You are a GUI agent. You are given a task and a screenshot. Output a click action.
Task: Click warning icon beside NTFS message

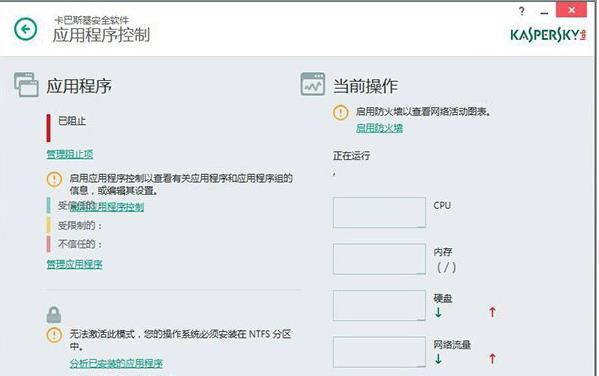coord(54,335)
